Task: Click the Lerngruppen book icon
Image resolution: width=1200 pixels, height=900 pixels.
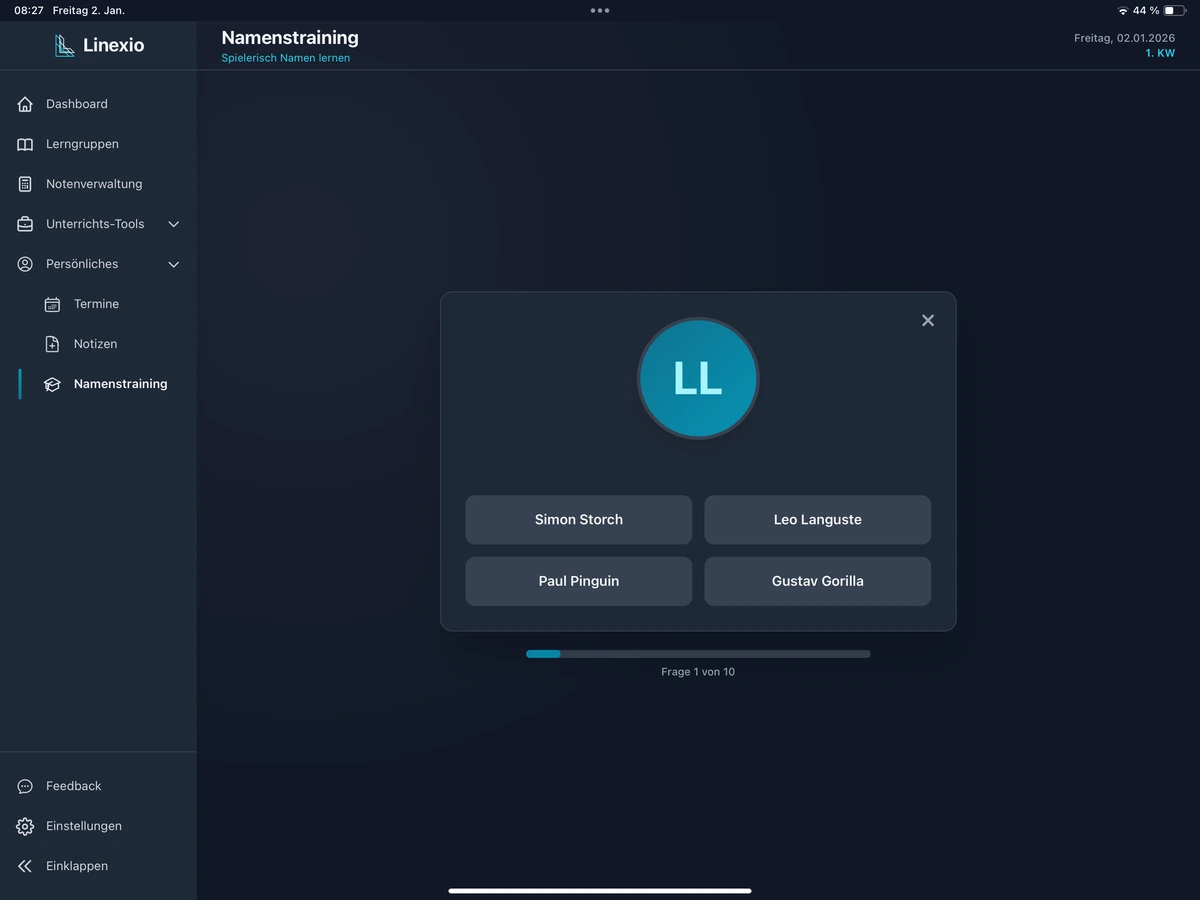Action: coord(25,144)
